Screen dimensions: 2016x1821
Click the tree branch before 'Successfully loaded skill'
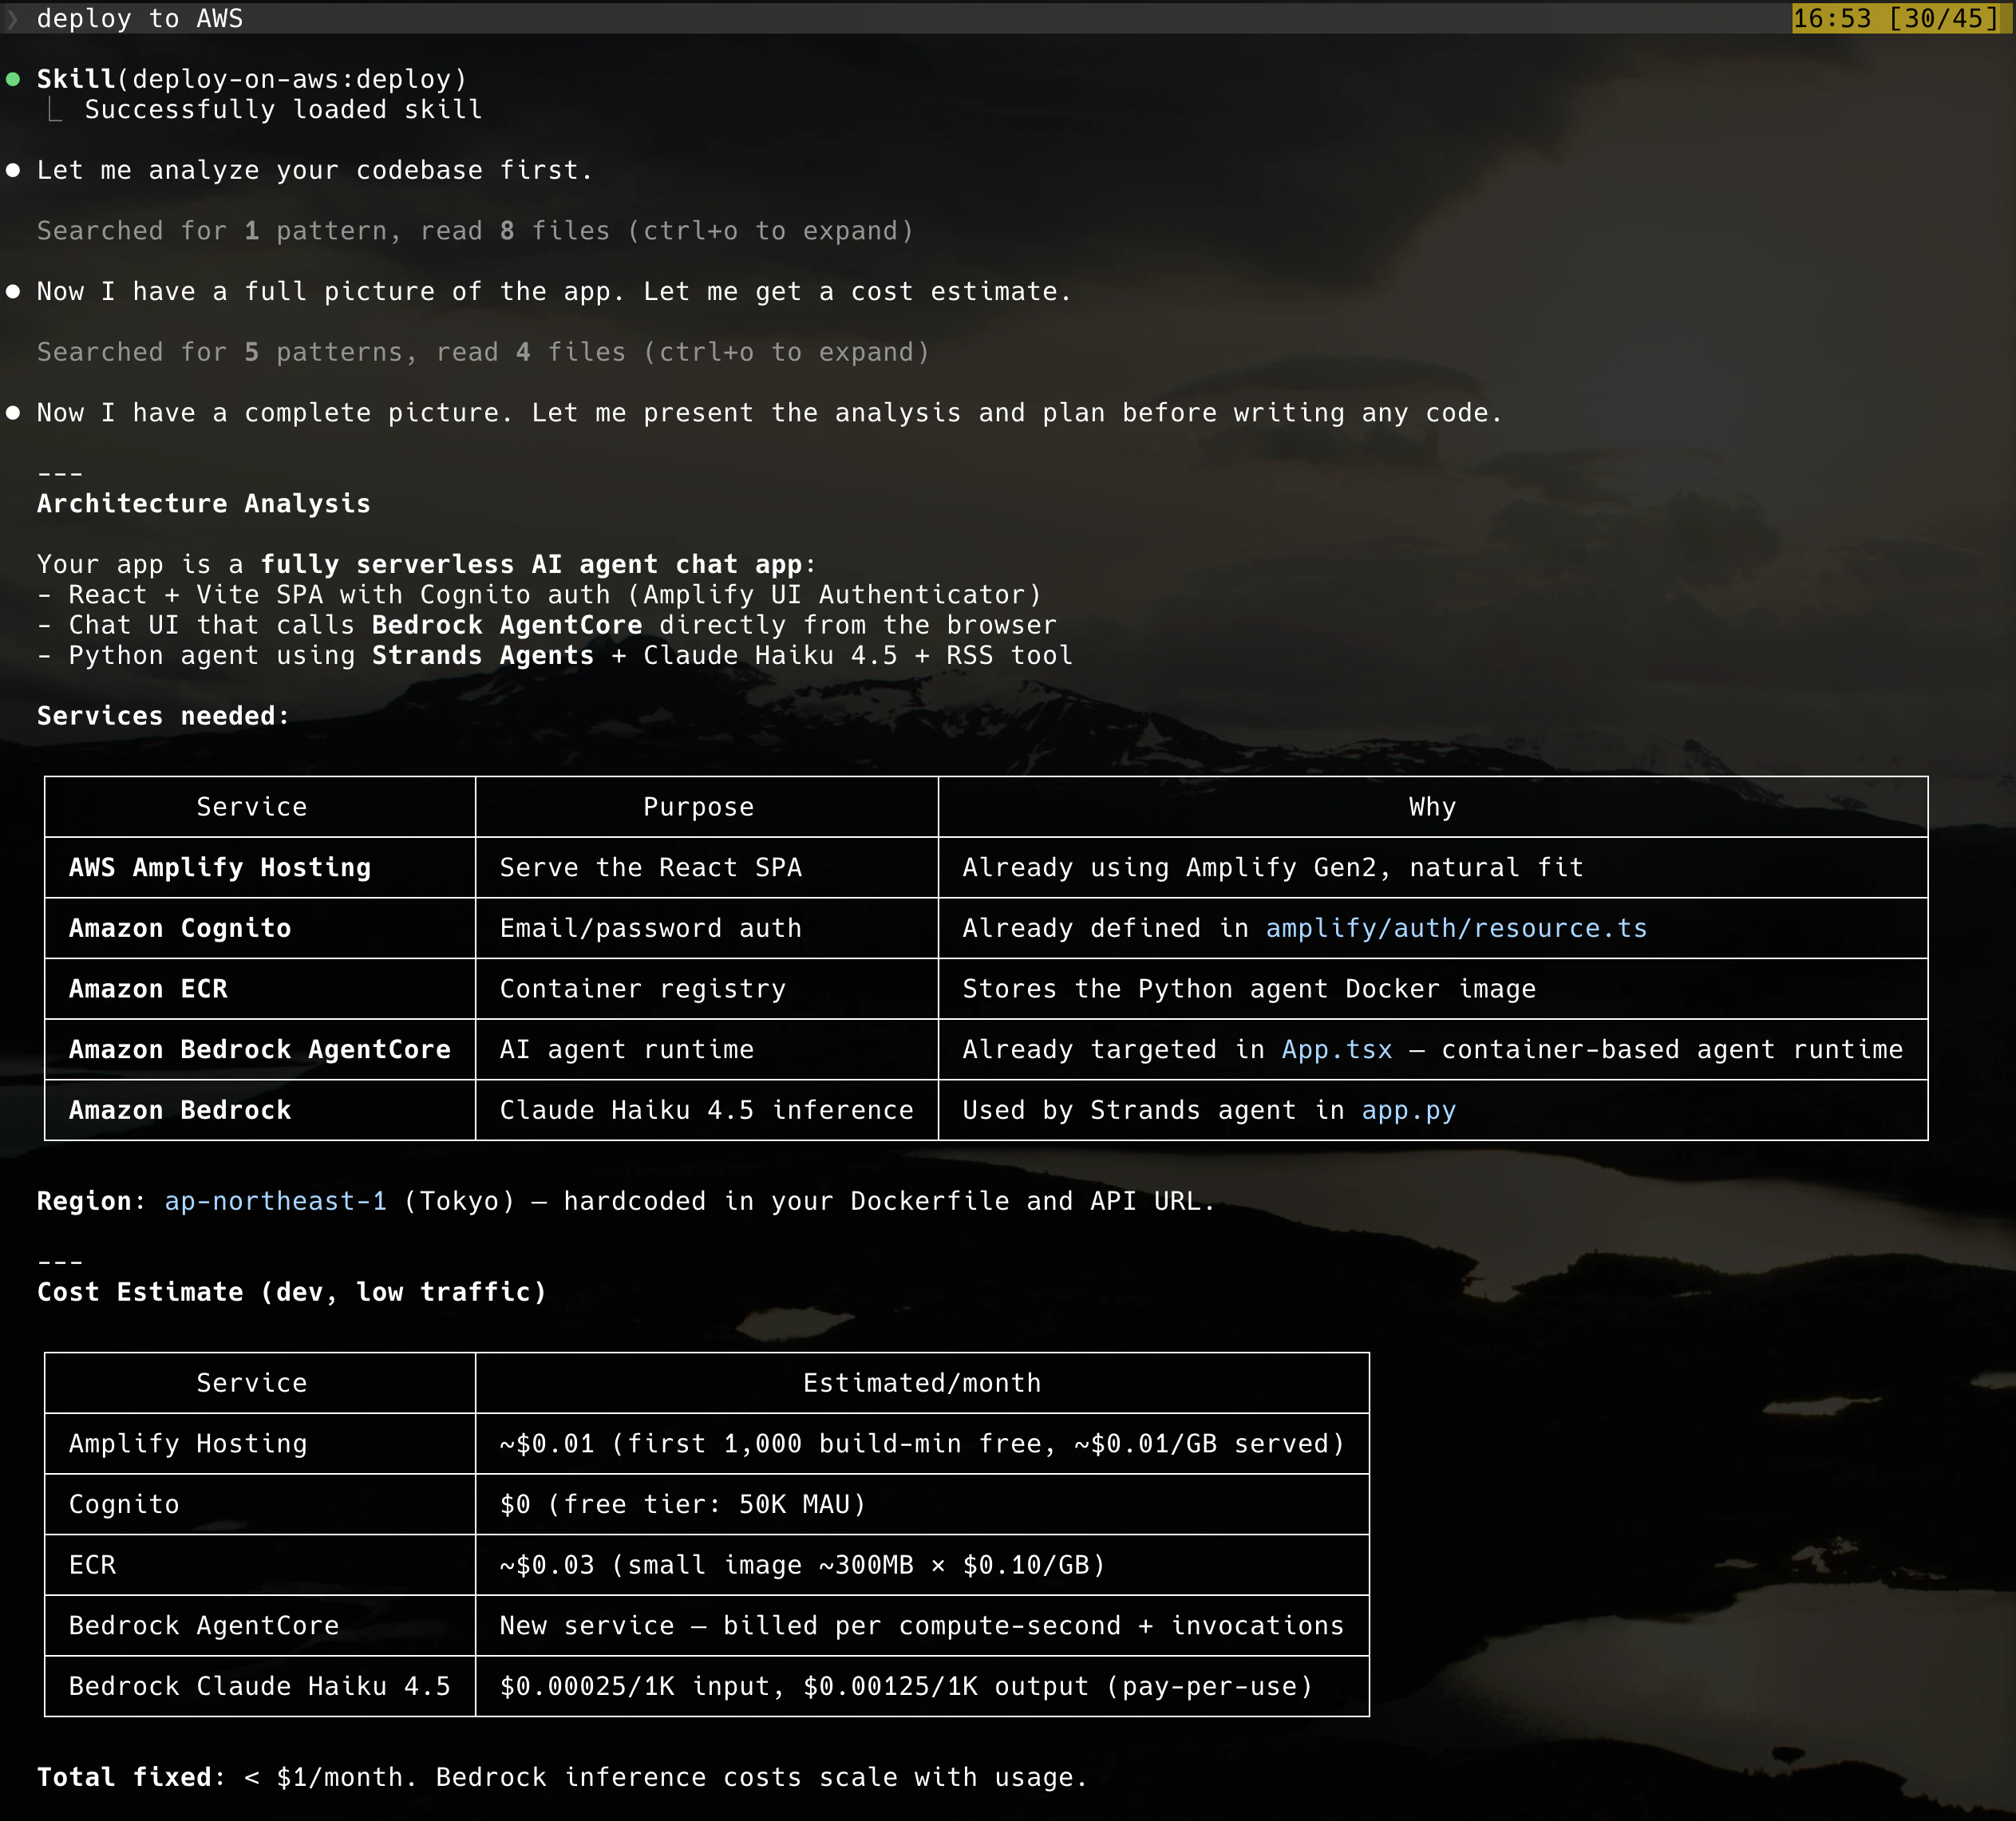(x=55, y=109)
